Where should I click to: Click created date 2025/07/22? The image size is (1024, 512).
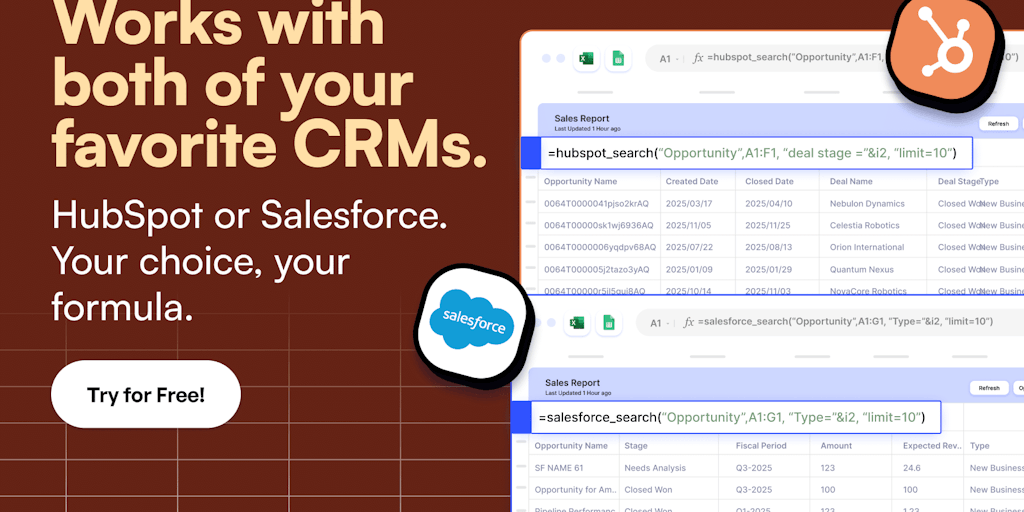(689, 248)
